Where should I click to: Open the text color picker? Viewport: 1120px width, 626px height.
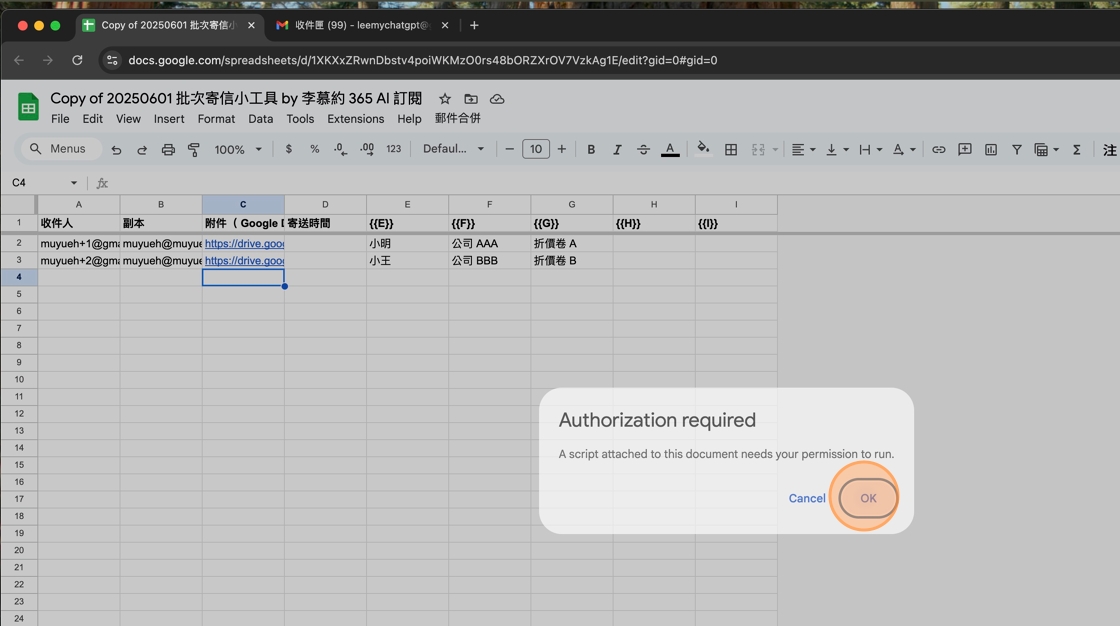[669, 149]
